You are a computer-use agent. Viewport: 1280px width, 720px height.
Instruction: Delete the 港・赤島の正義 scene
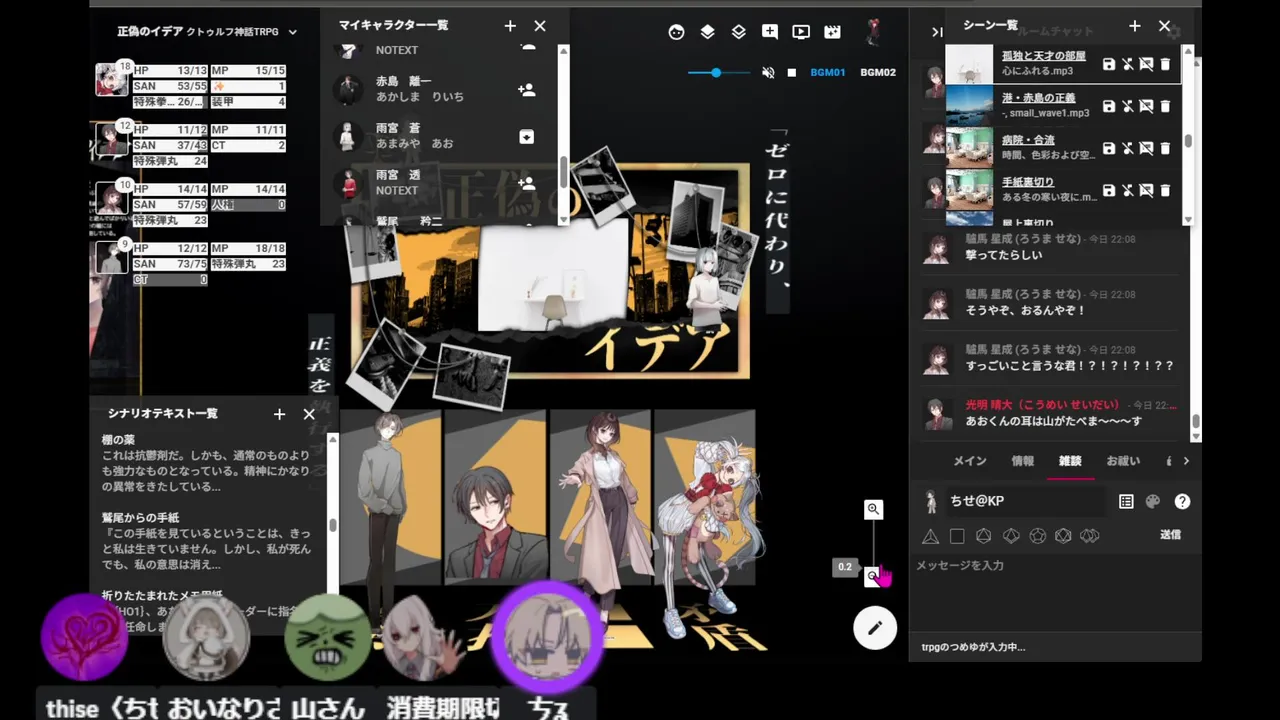(1165, 106)
